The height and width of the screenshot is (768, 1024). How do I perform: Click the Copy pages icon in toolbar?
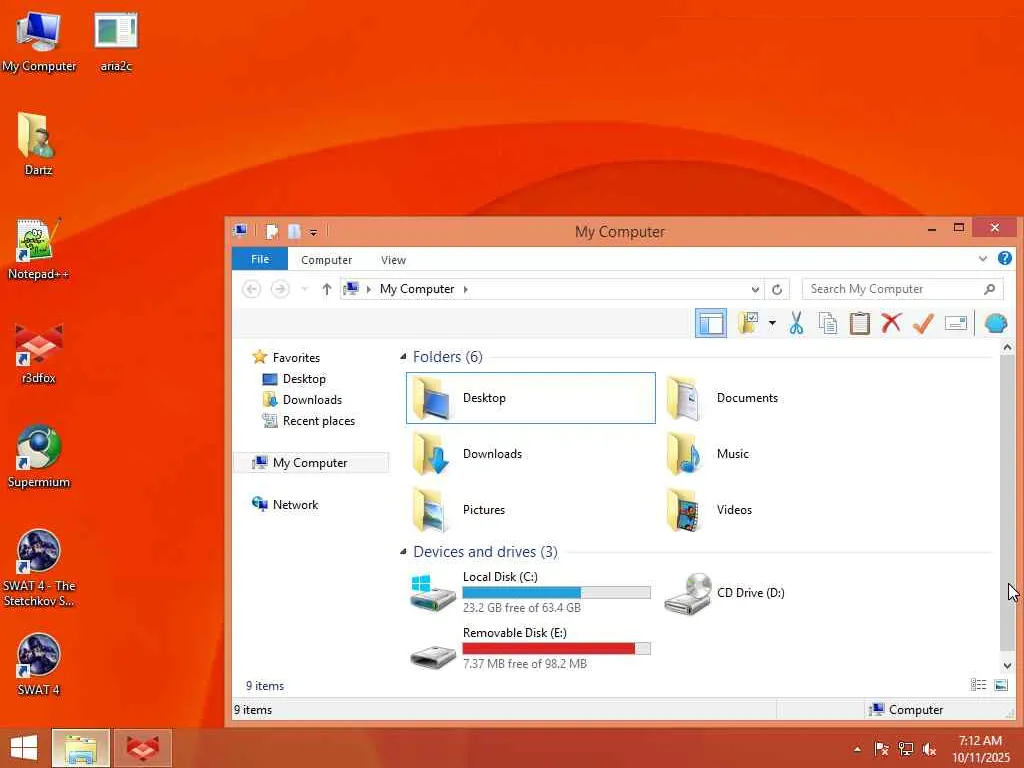pyautogui.click(x=828, y=323)
